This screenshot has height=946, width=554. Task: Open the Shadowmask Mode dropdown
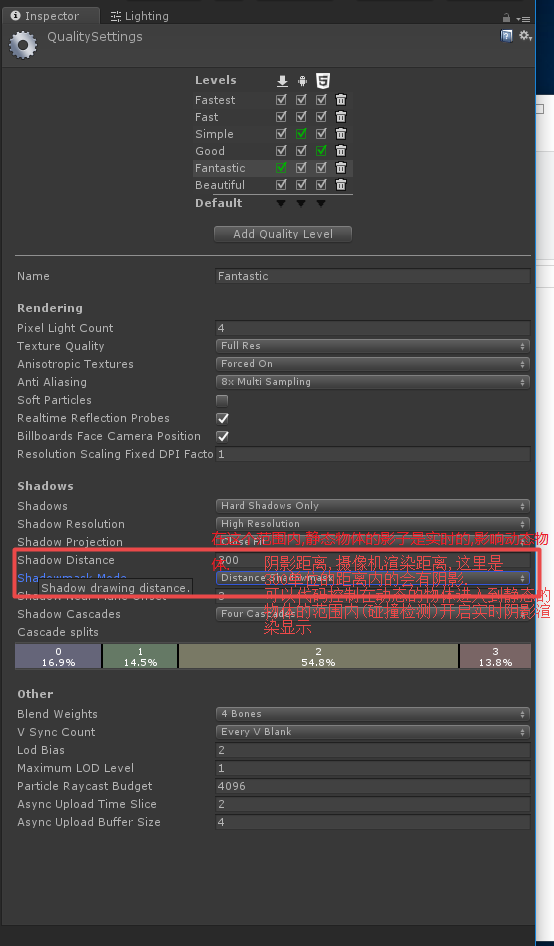(373, 578)
